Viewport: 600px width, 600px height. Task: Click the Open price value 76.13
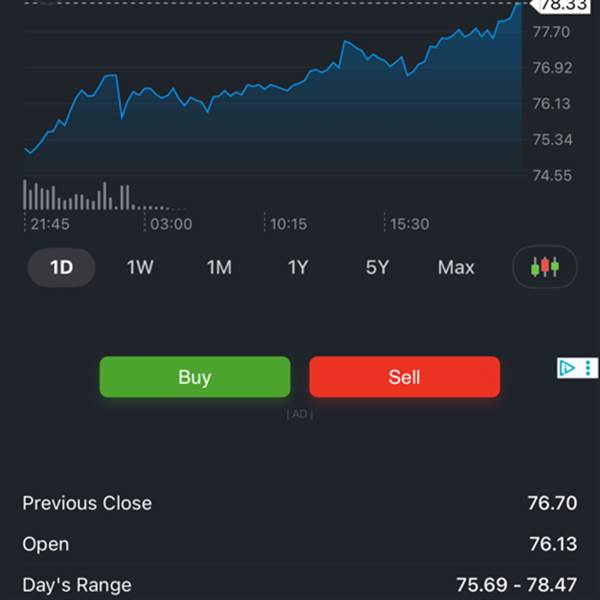553,544
